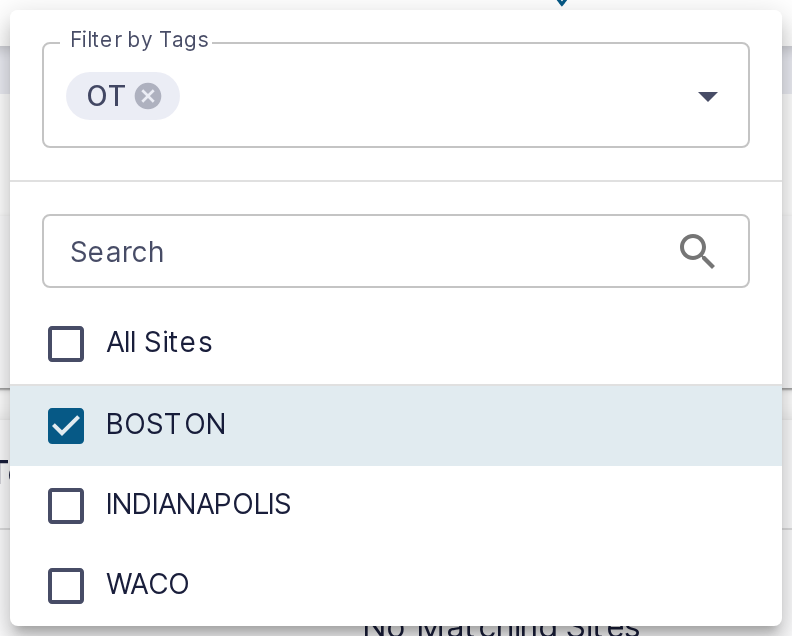Select the BOSTON site label
The height and width of the screenshot is (636, 792).
(x=166, y=424)
